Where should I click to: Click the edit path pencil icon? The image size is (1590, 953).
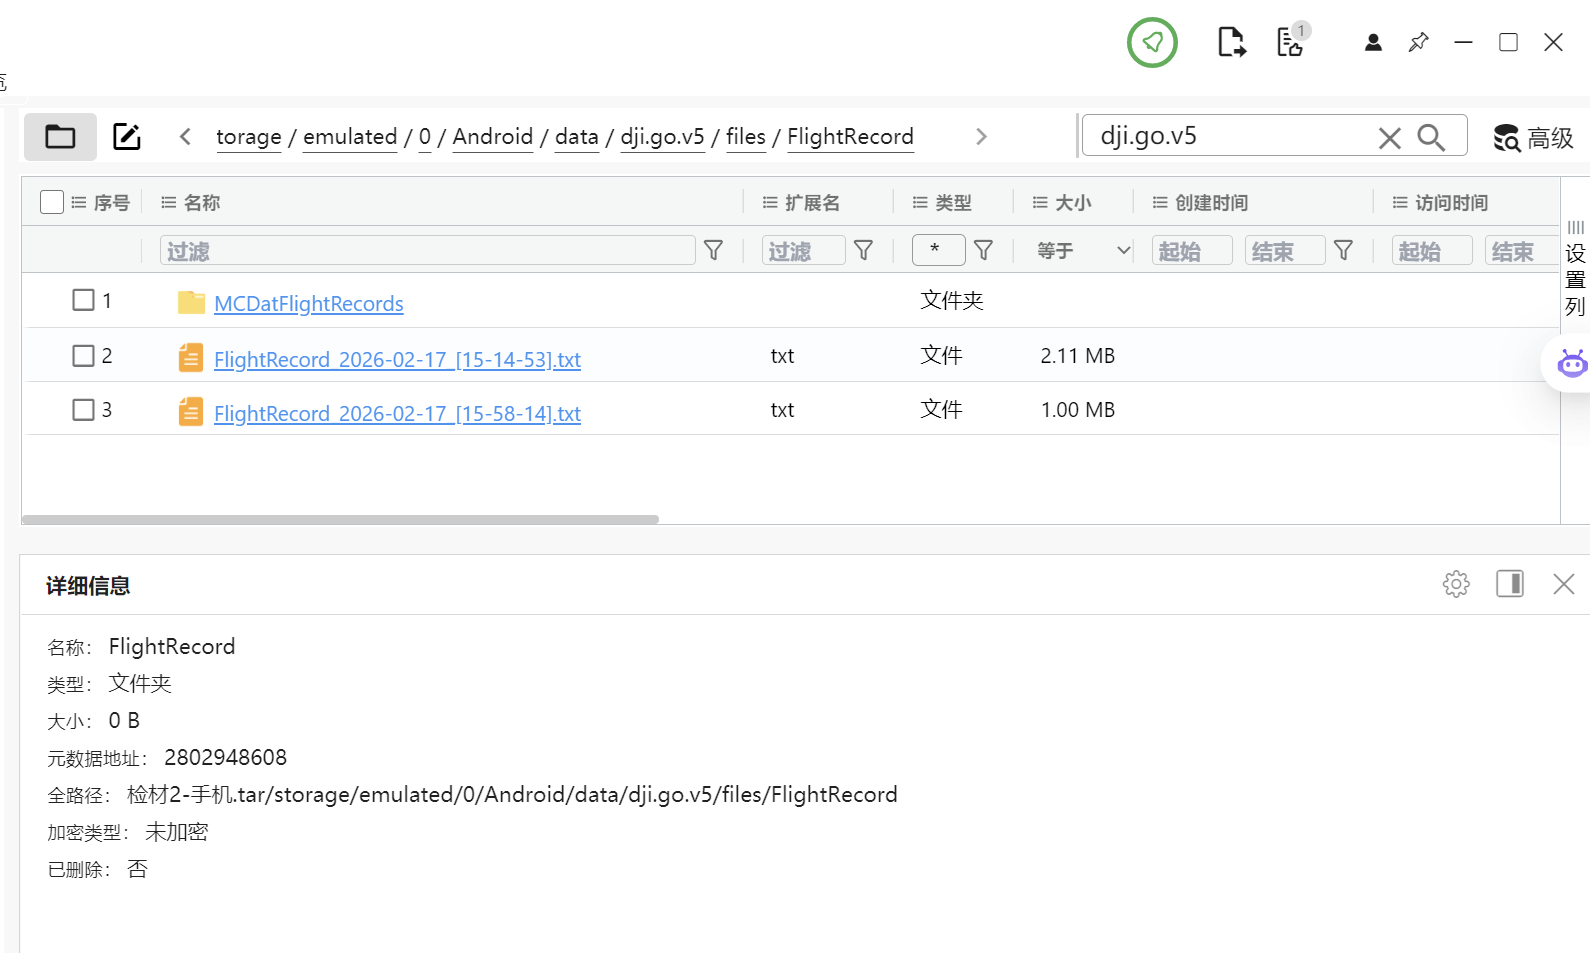pyautogui.click(x=127, y=137)
